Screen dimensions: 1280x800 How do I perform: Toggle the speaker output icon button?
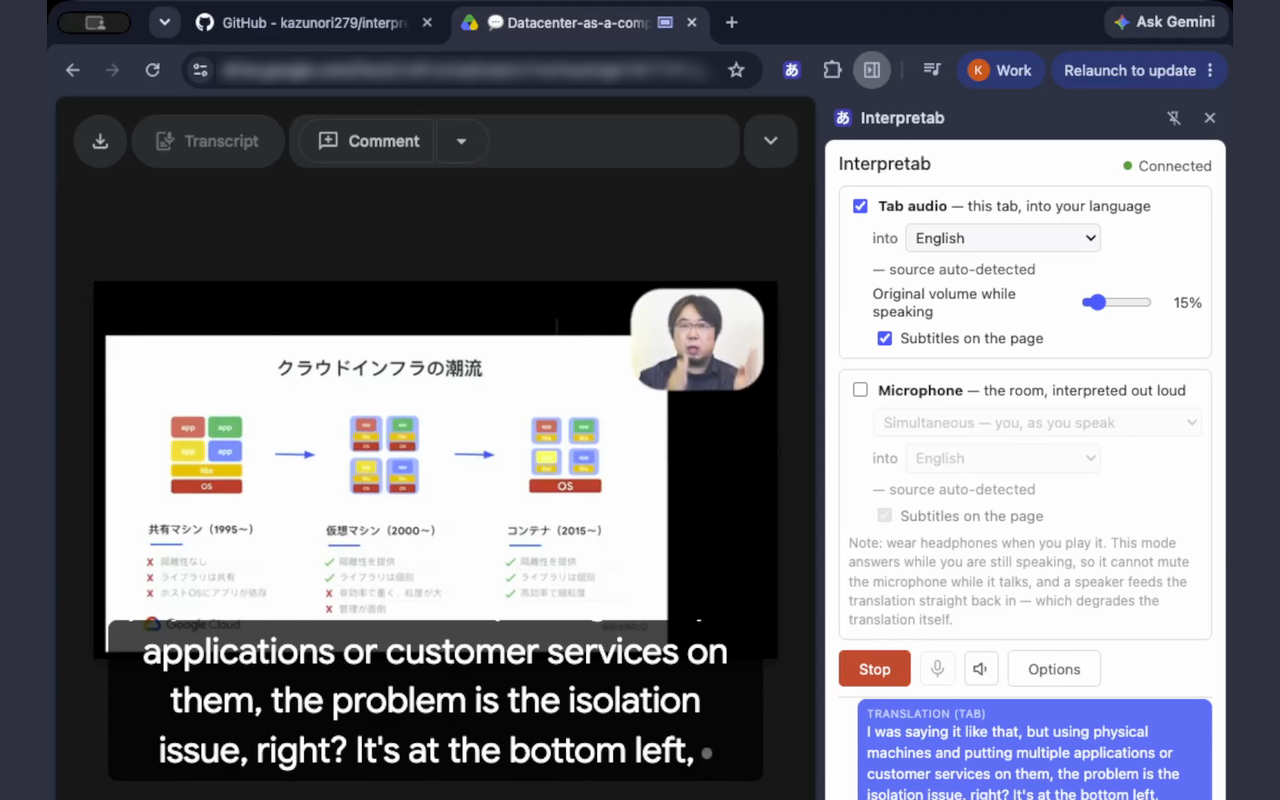981,669
